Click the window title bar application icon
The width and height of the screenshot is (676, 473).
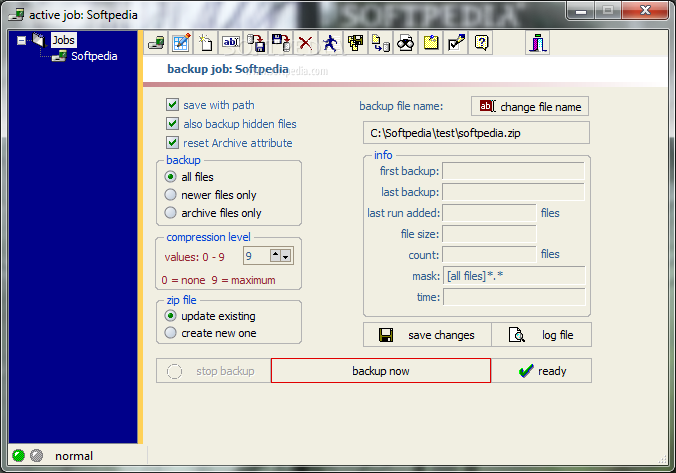(x=16, y=15)
